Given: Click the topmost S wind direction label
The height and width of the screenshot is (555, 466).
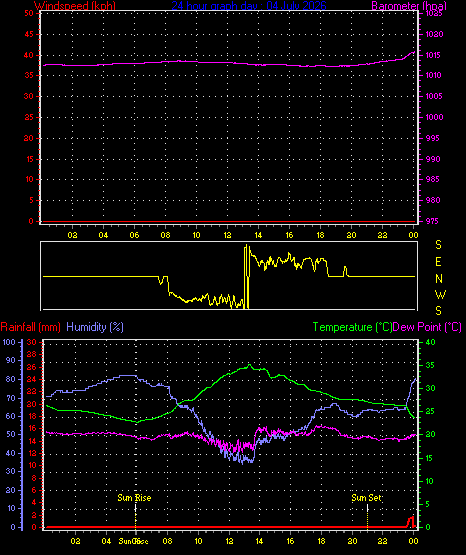Looking at the screenshot, I should (438, 245).
